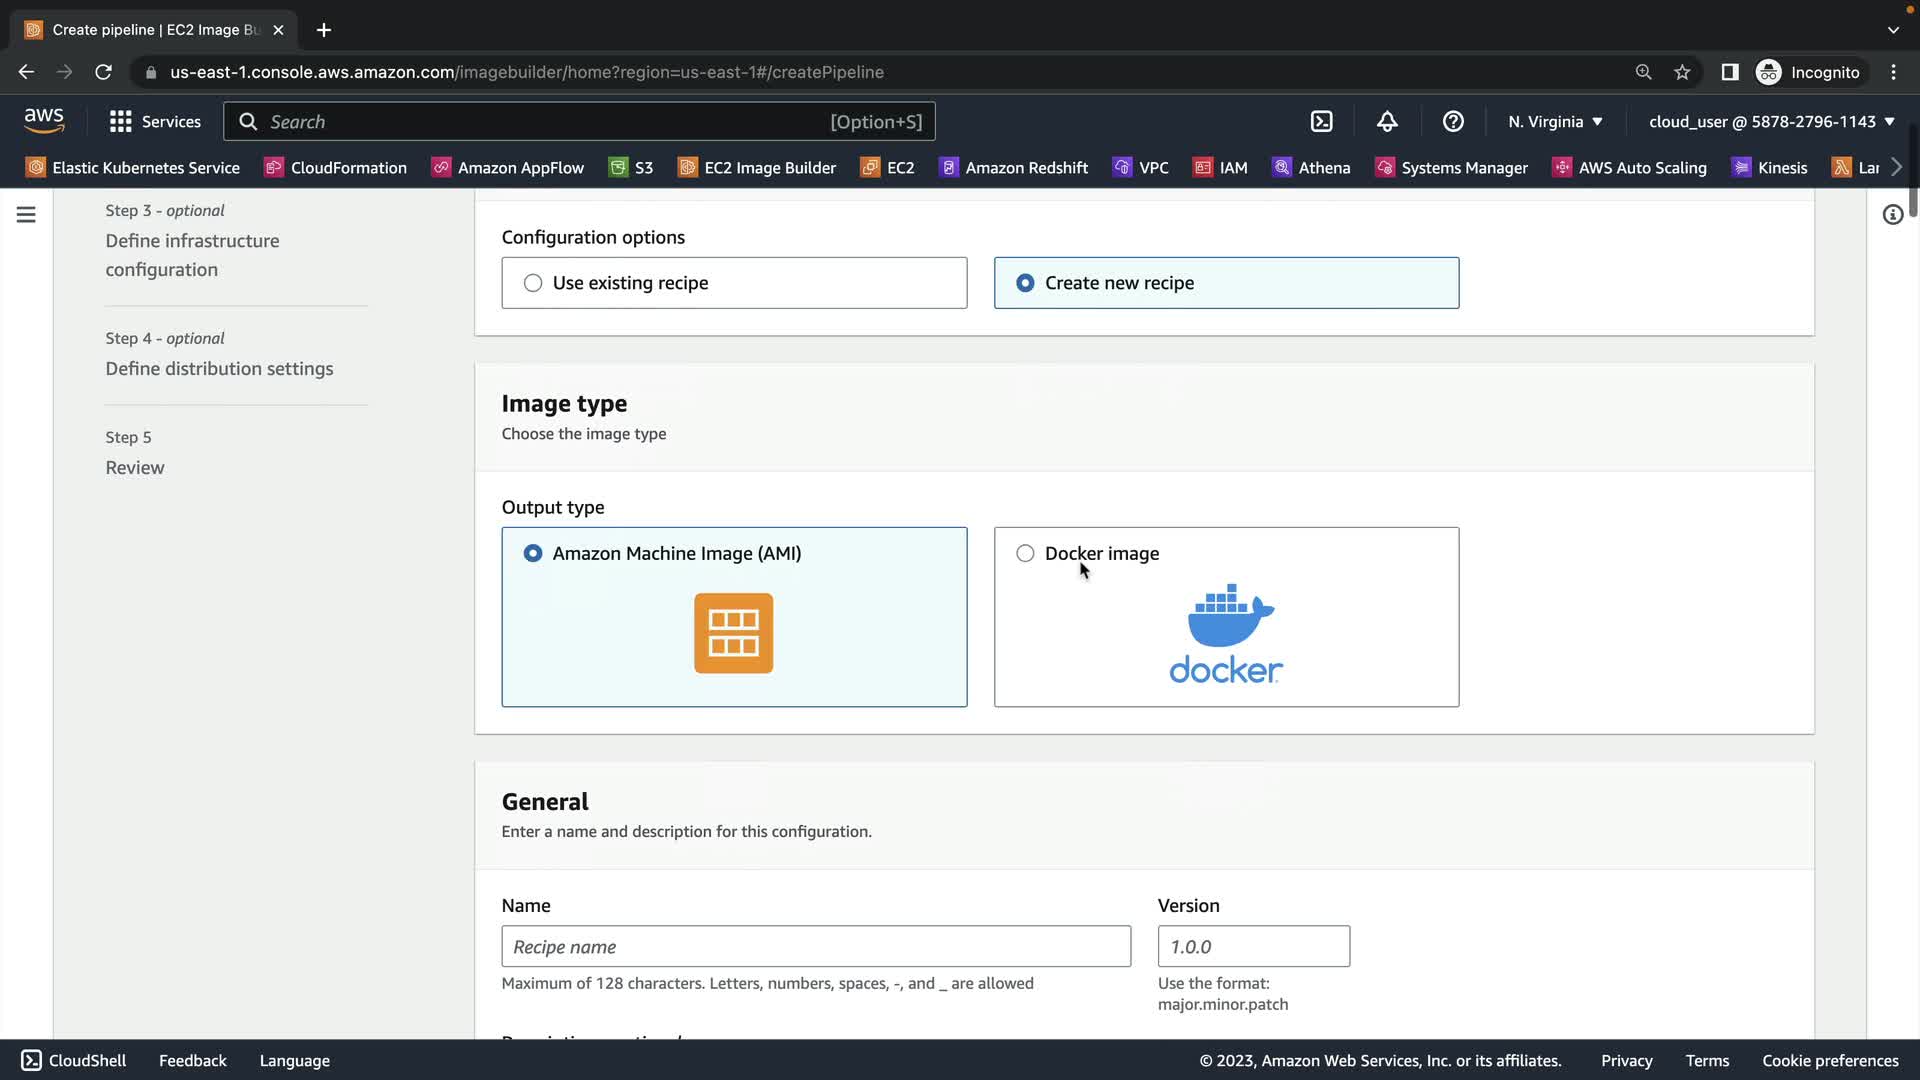Select Use existing recipe option

pos(533,283)
